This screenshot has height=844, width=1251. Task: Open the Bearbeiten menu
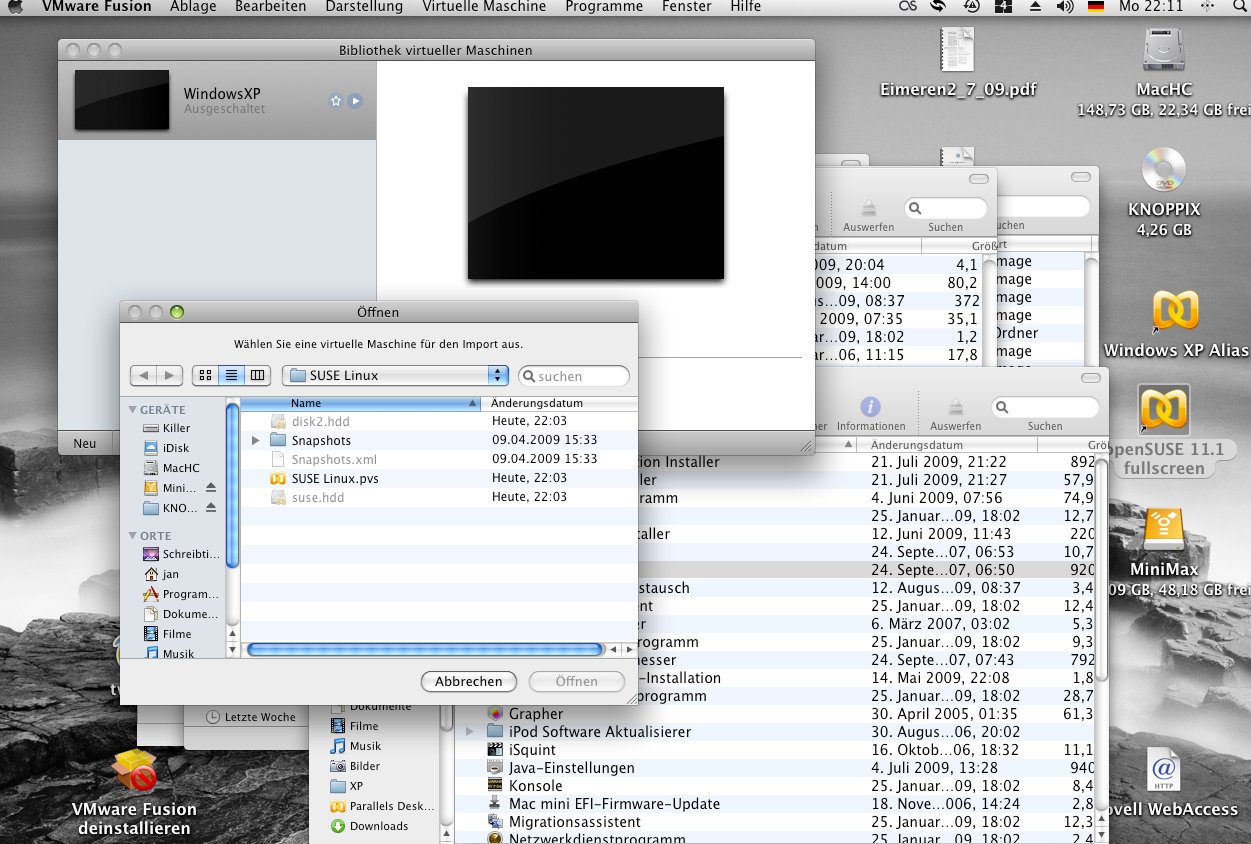coord(271,7)
